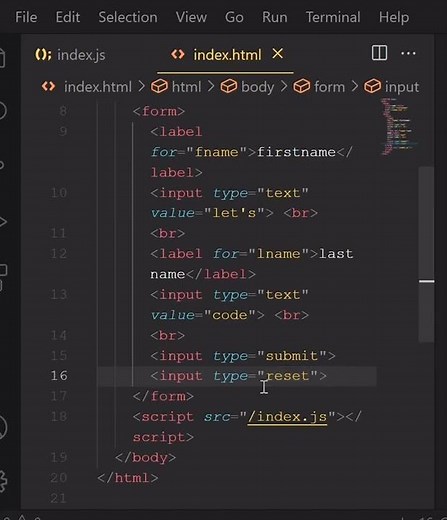The height and width of the screenshot is (520, 447).
Task: Click the body breadcrumb item
Action: pos(257,87)
